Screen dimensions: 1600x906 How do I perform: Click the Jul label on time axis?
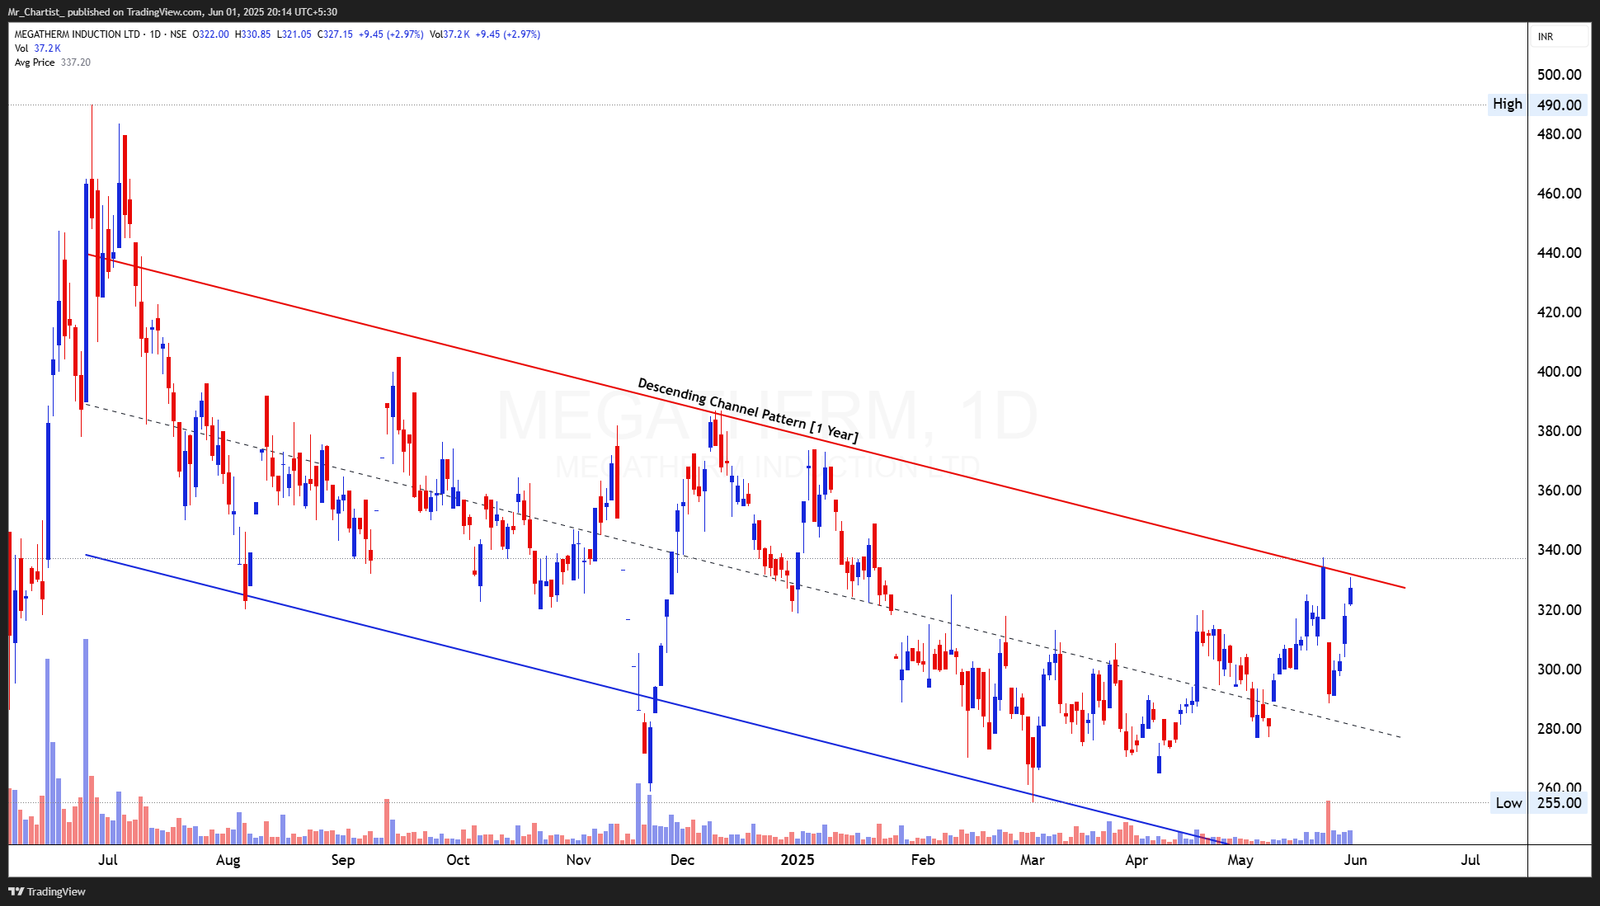(x=108, y=859)
